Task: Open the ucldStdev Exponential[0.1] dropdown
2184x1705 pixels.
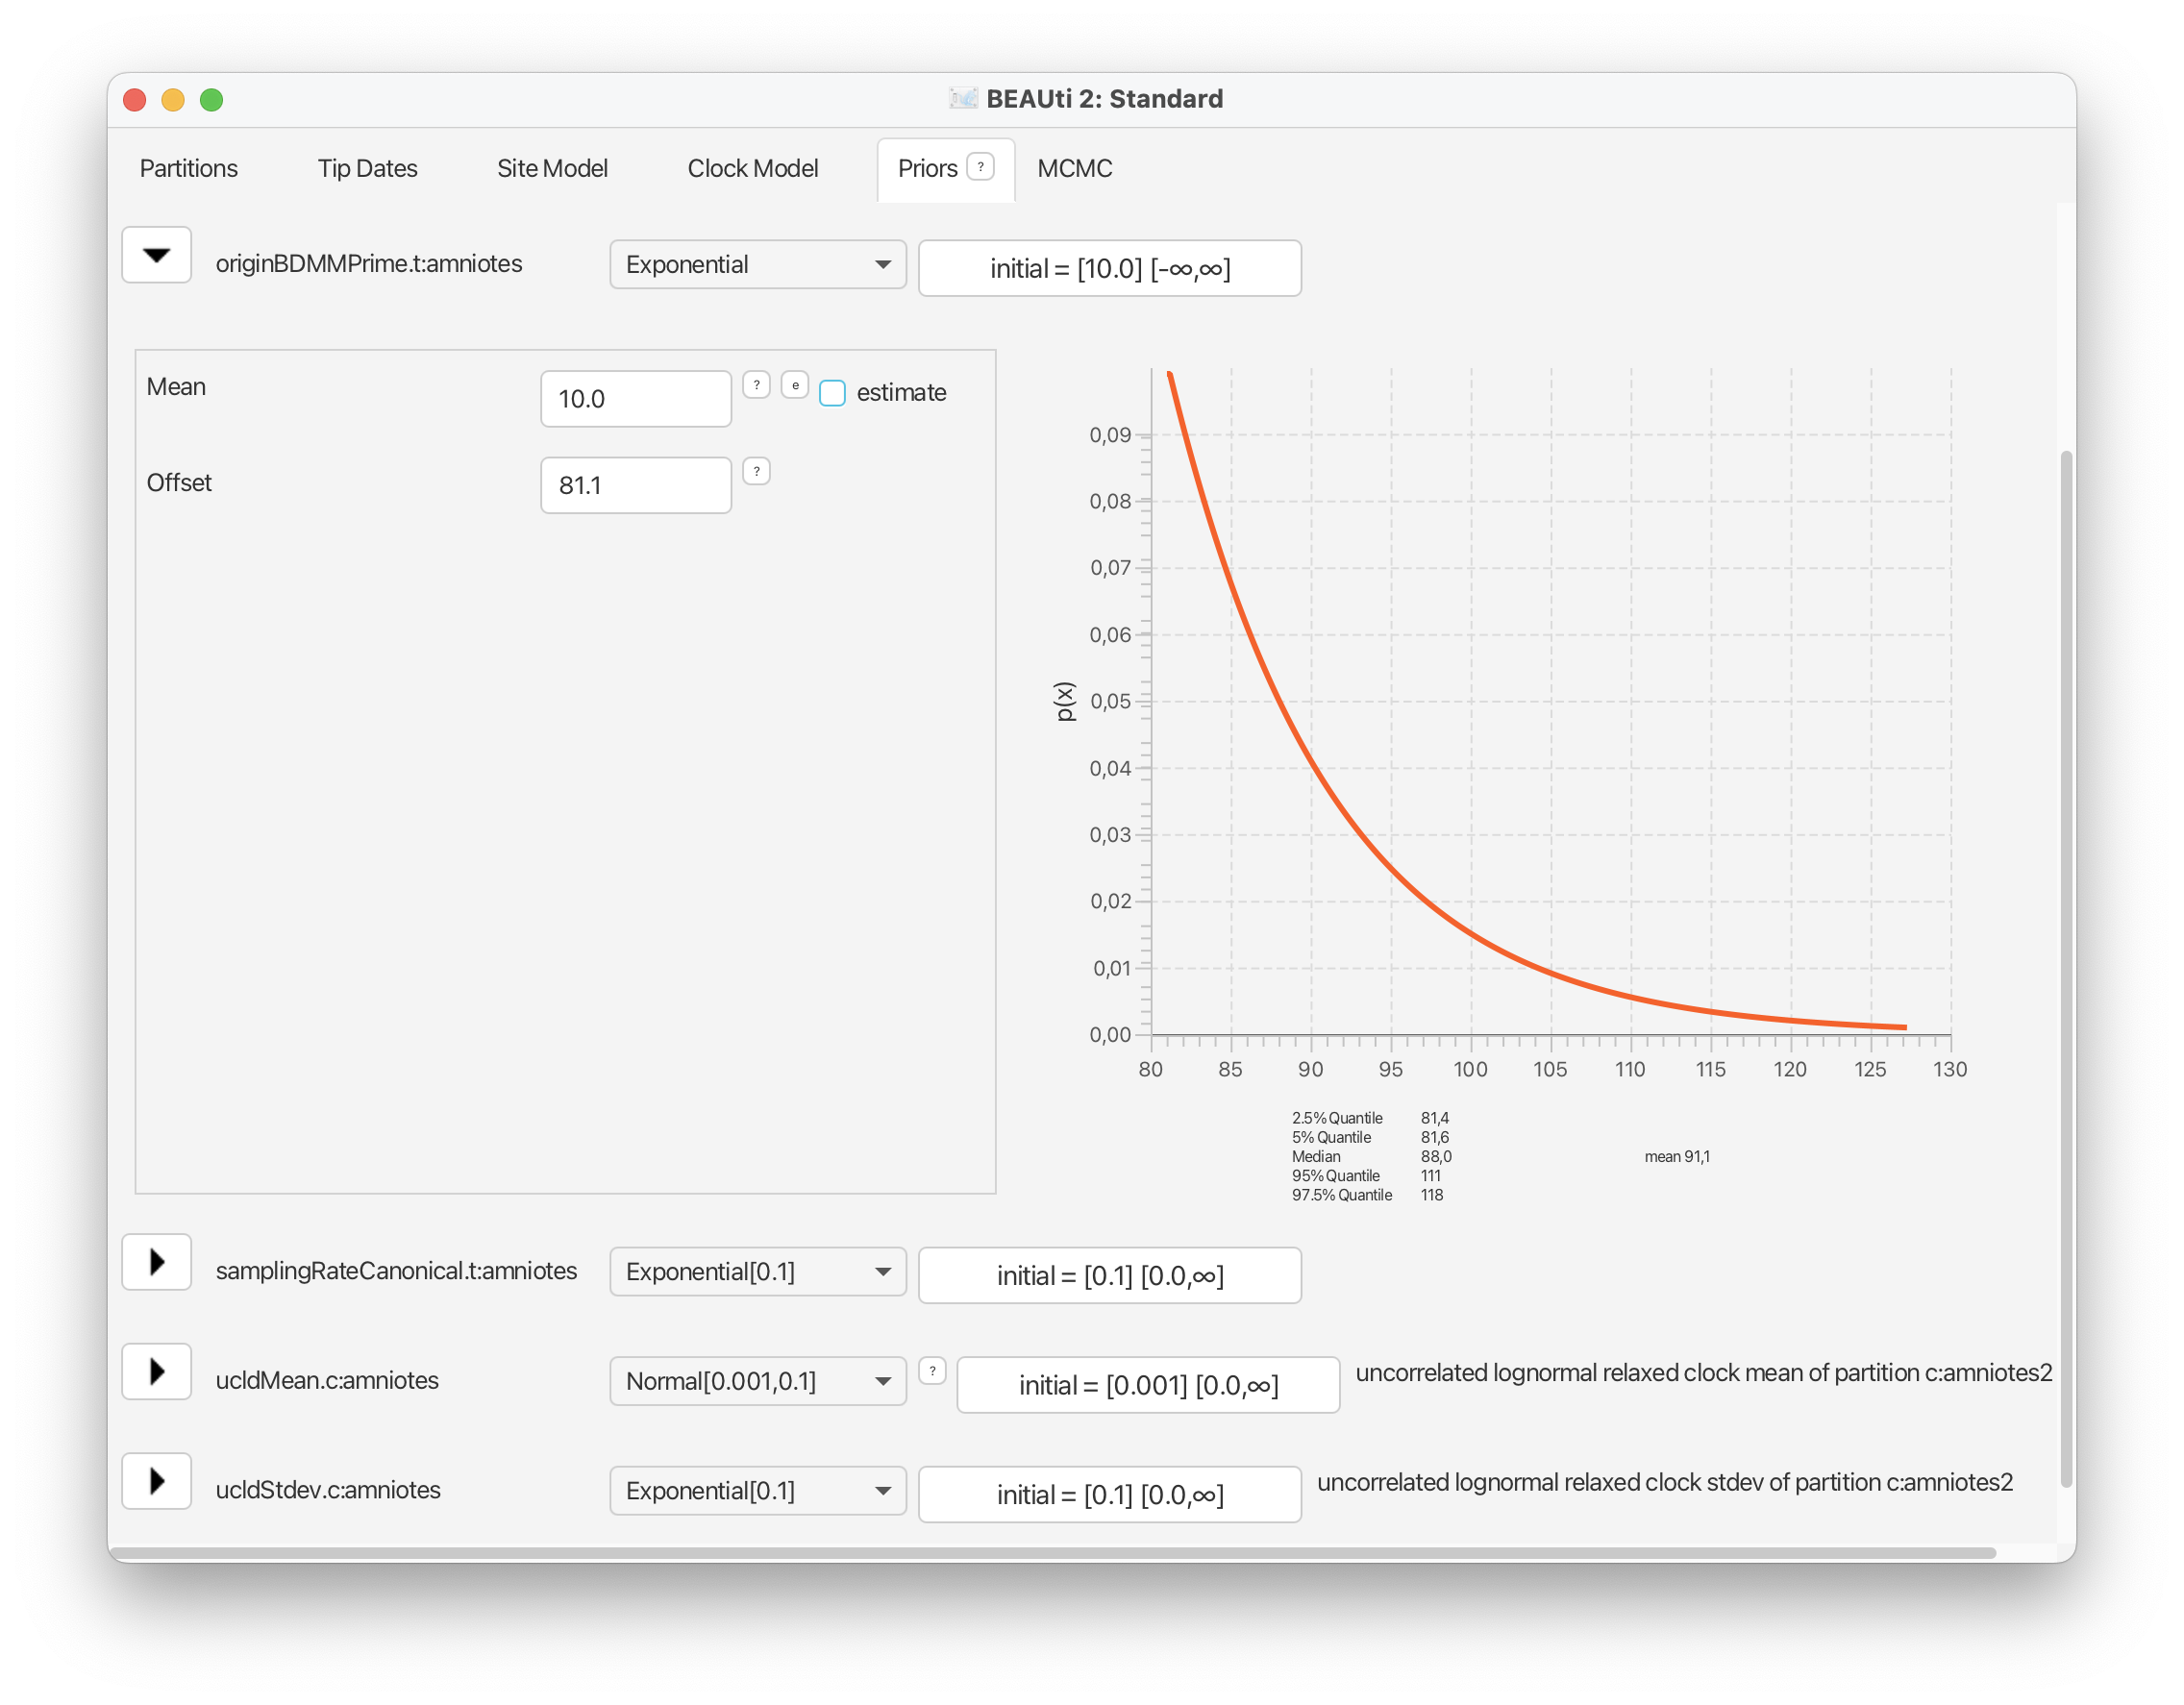Action: 758,1491
